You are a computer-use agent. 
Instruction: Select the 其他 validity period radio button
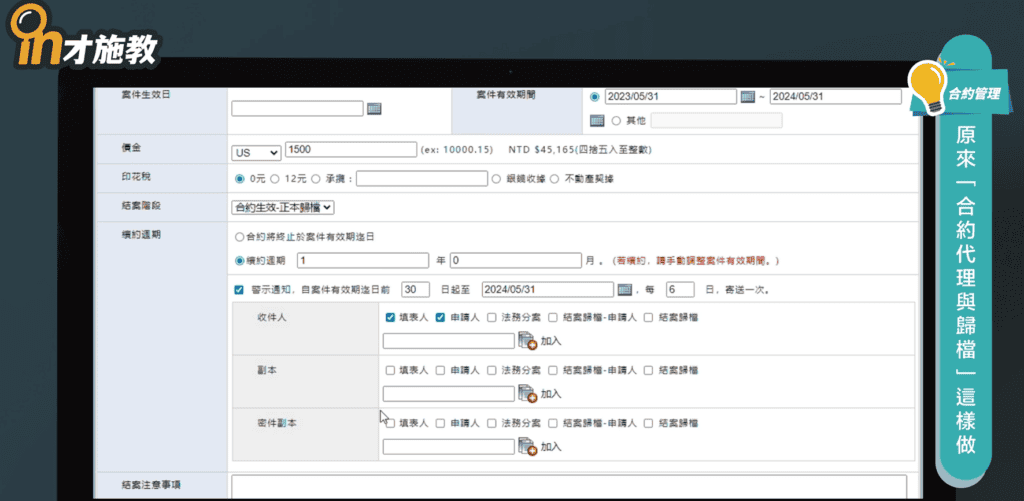click(616, 121)
